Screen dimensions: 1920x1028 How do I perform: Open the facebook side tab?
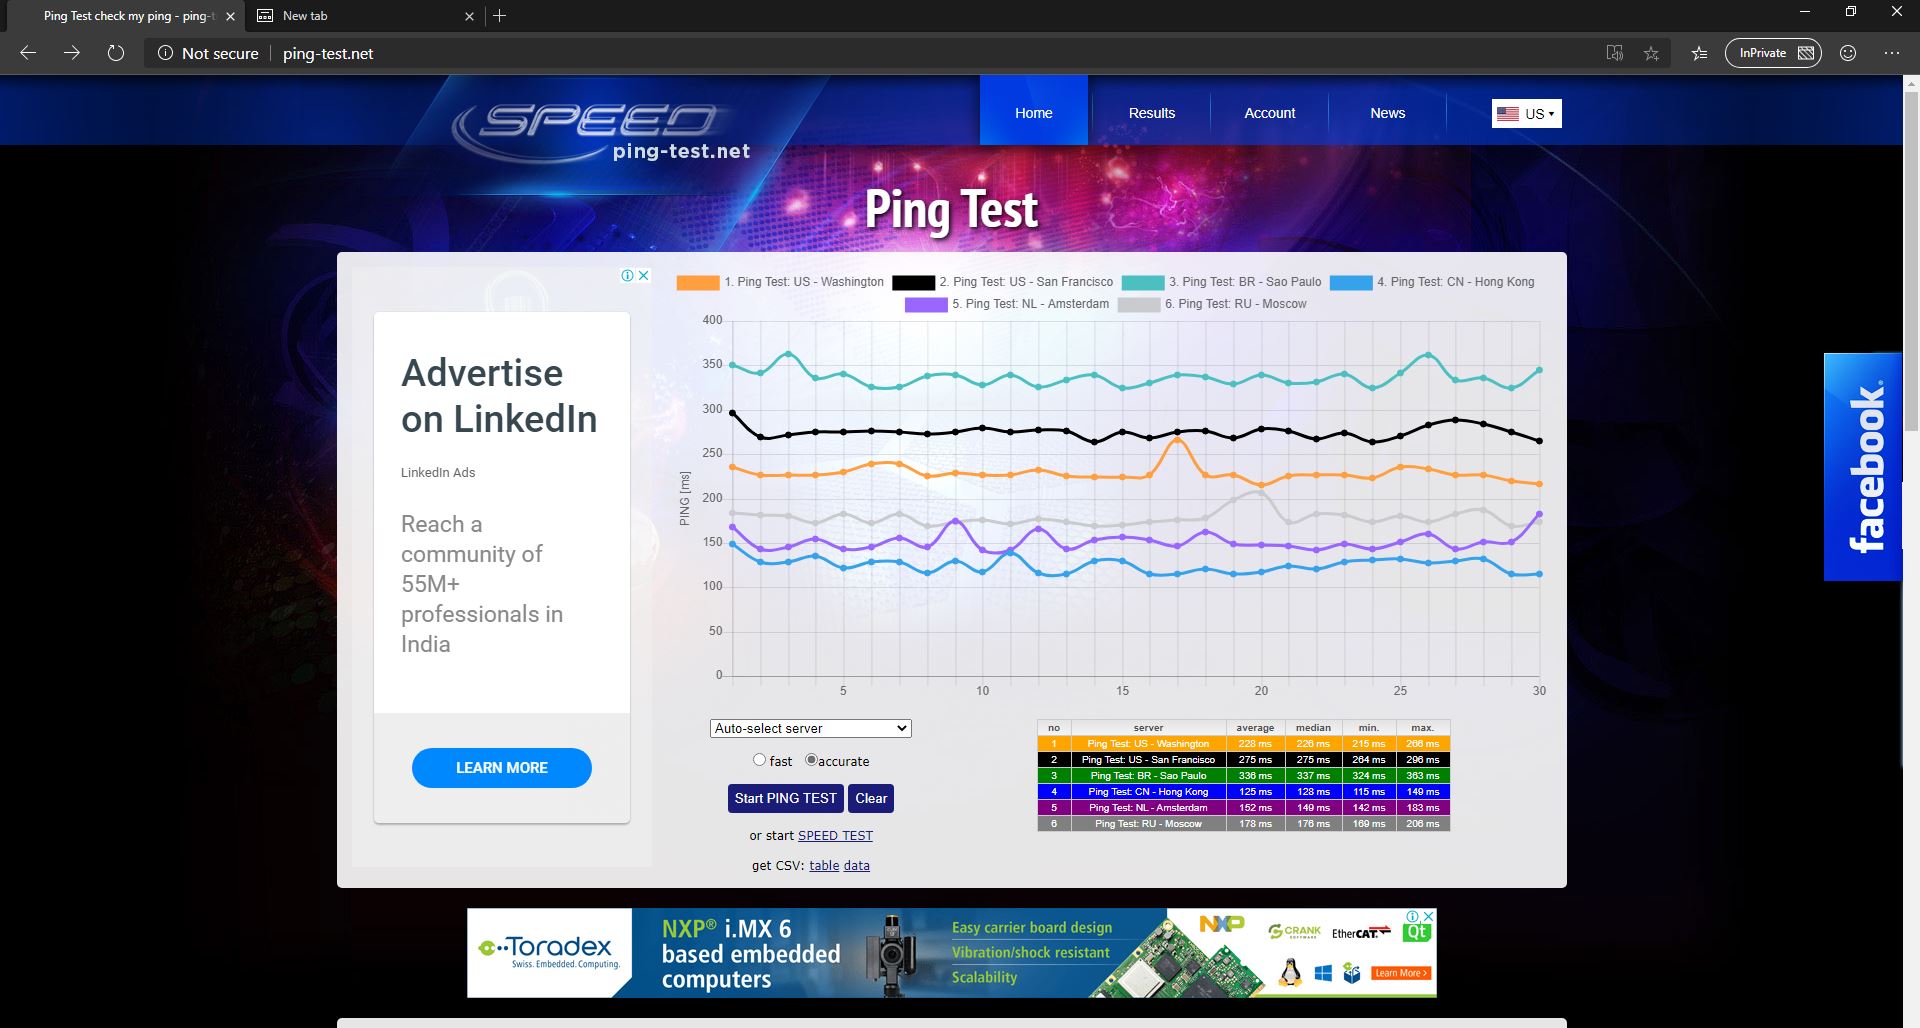pos(1863,467)
